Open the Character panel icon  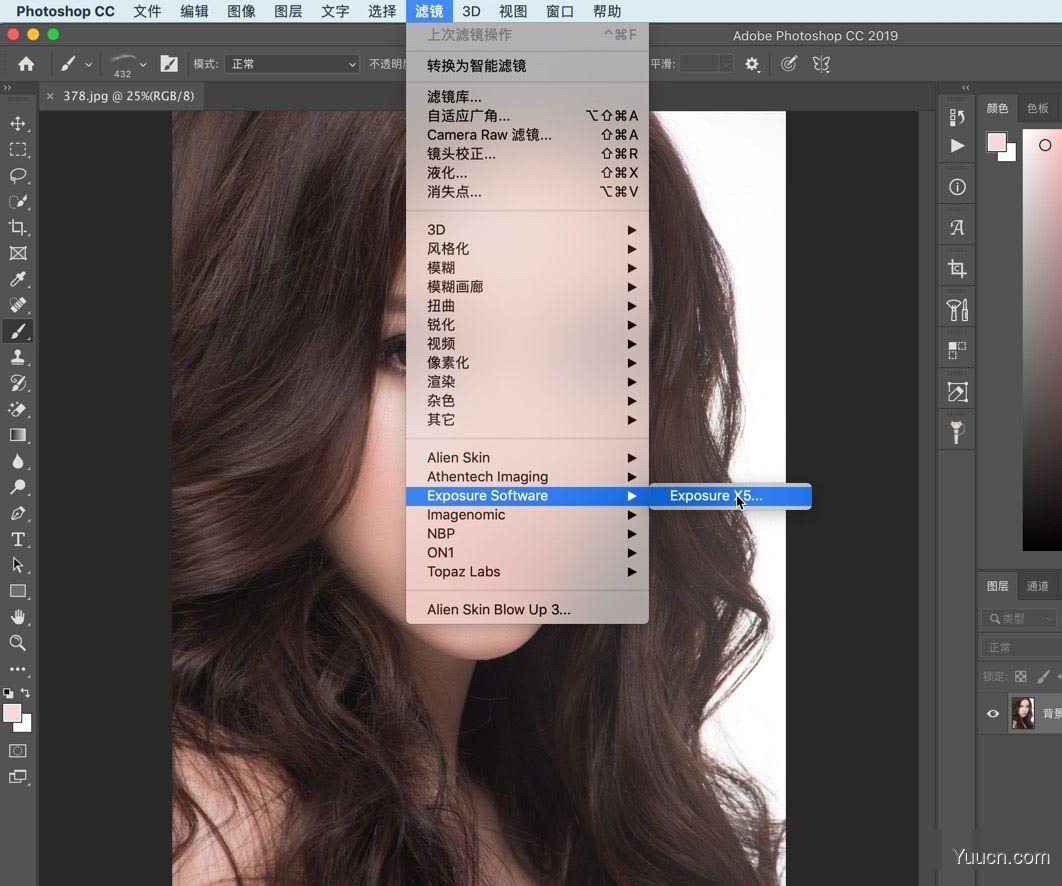pos(957,228)
